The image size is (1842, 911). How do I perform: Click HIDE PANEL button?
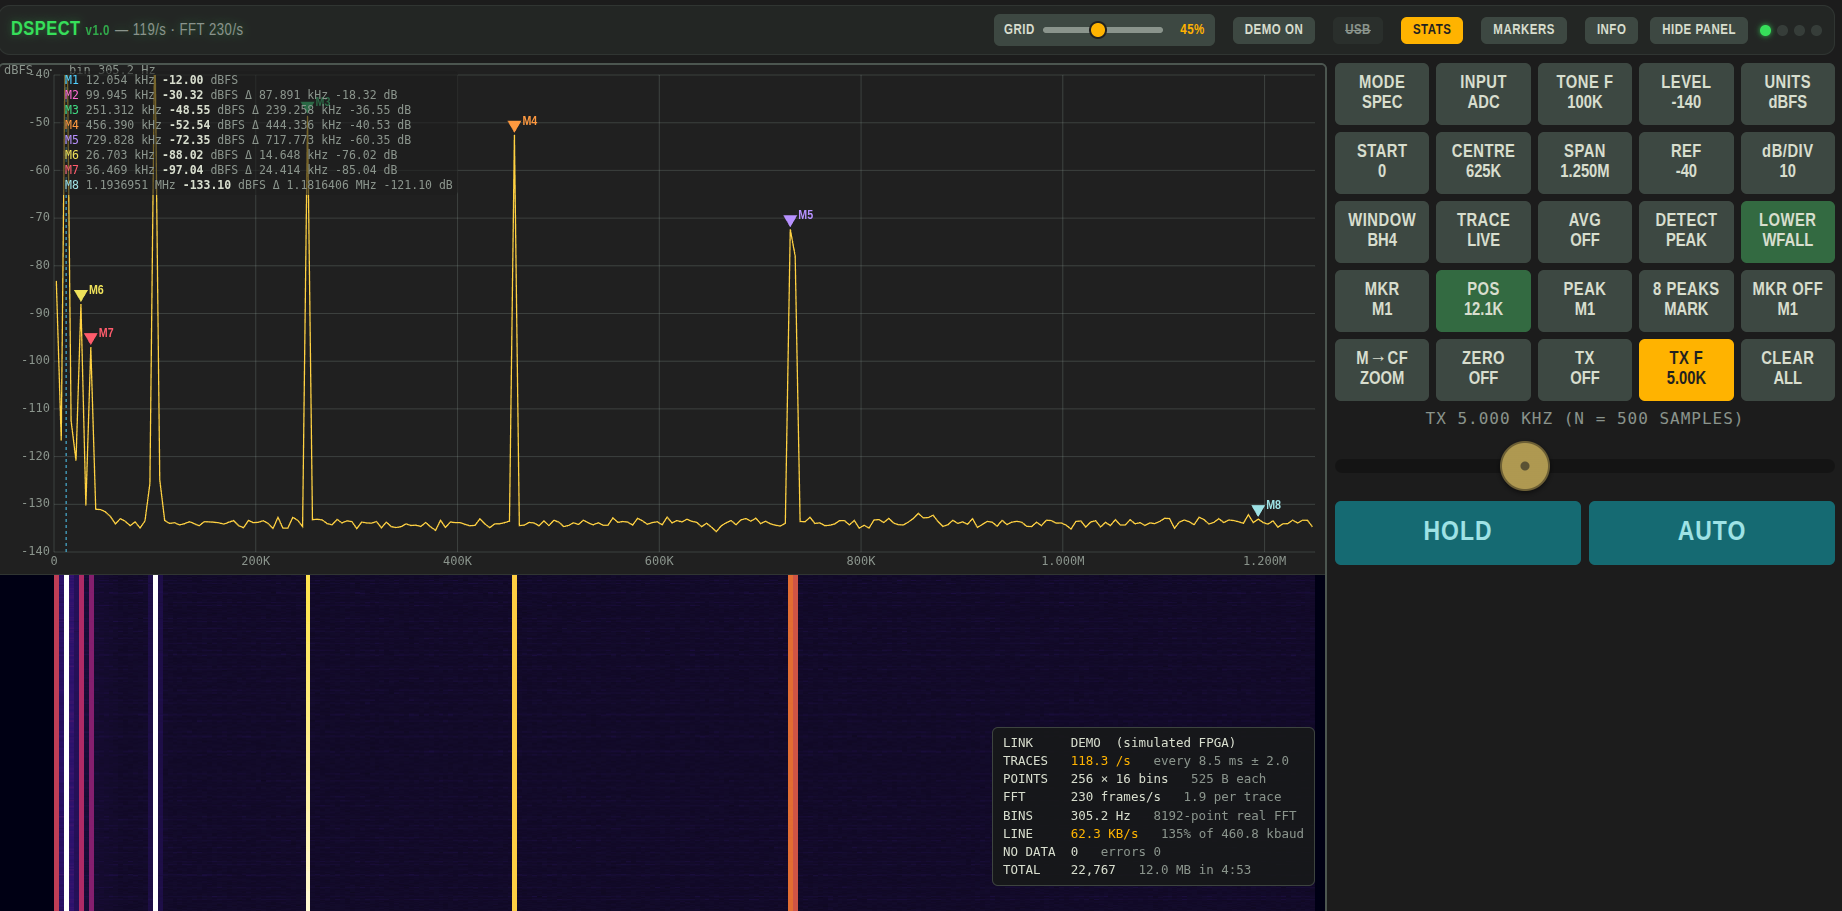1698,30
